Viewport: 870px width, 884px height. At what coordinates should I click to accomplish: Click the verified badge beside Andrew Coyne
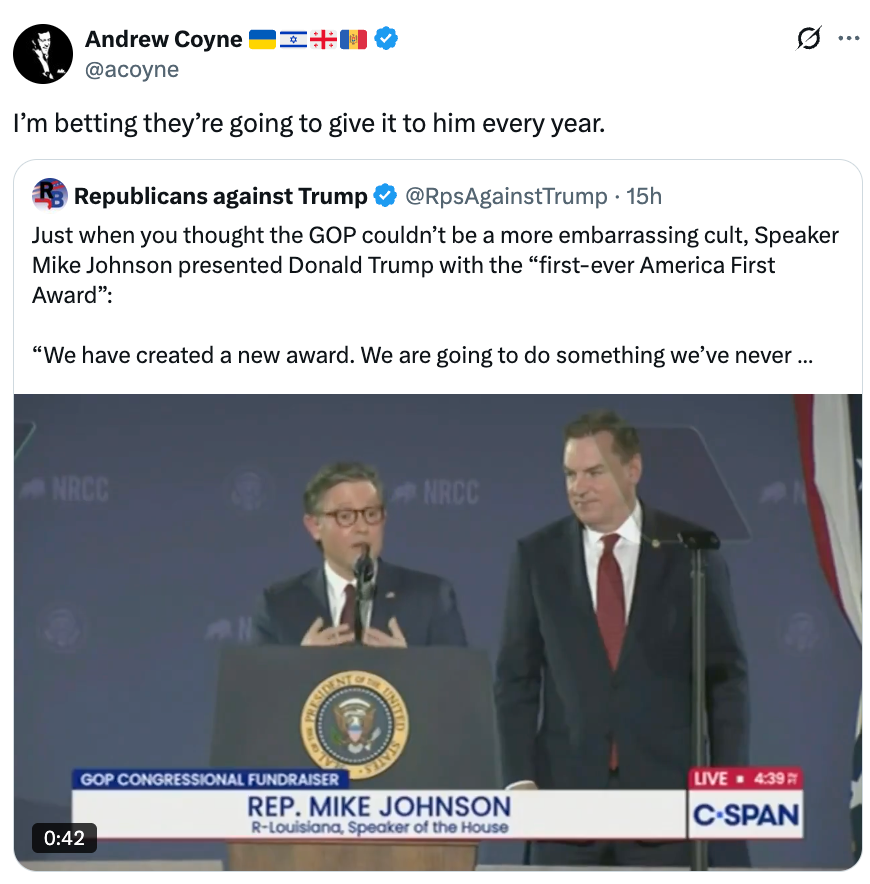[x=384, y=39]
